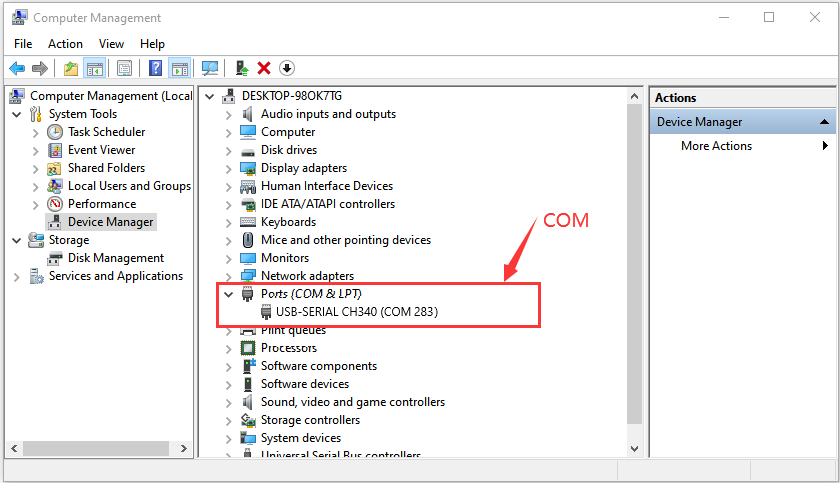Toggle Show/Hide Console Tree toolbar icon

click(x=95, y=68)
